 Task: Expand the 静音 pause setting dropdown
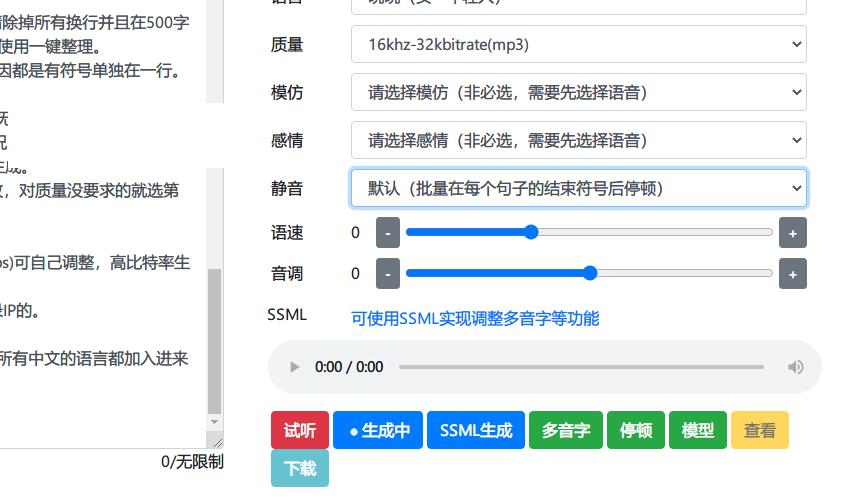tap(578, 188)
